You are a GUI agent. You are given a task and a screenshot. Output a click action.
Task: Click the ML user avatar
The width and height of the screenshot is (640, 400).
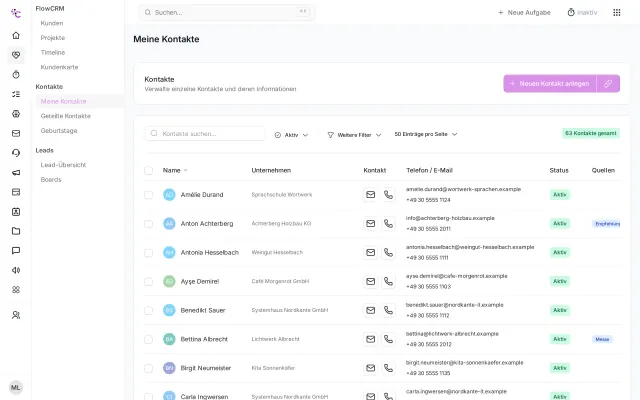pos(16,388)
